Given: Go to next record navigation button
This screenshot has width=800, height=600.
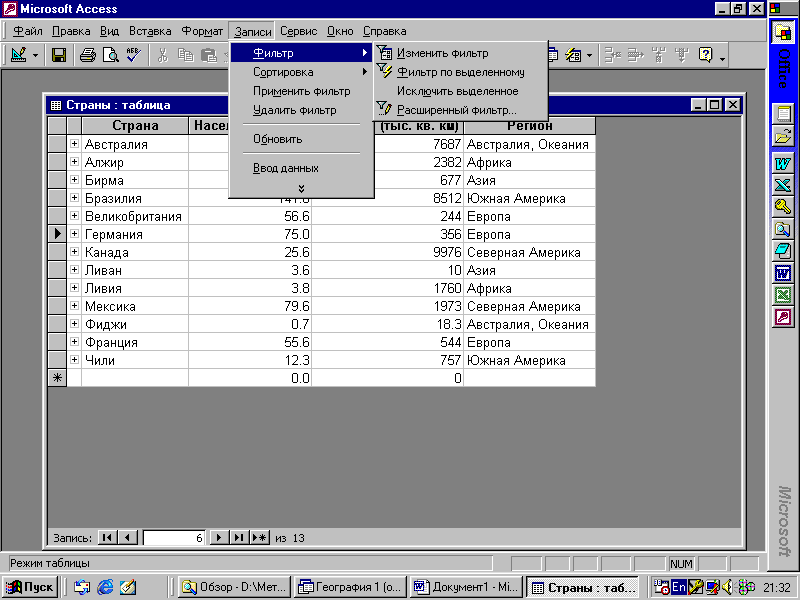Looking at the screenshot, I should (219, 537).
